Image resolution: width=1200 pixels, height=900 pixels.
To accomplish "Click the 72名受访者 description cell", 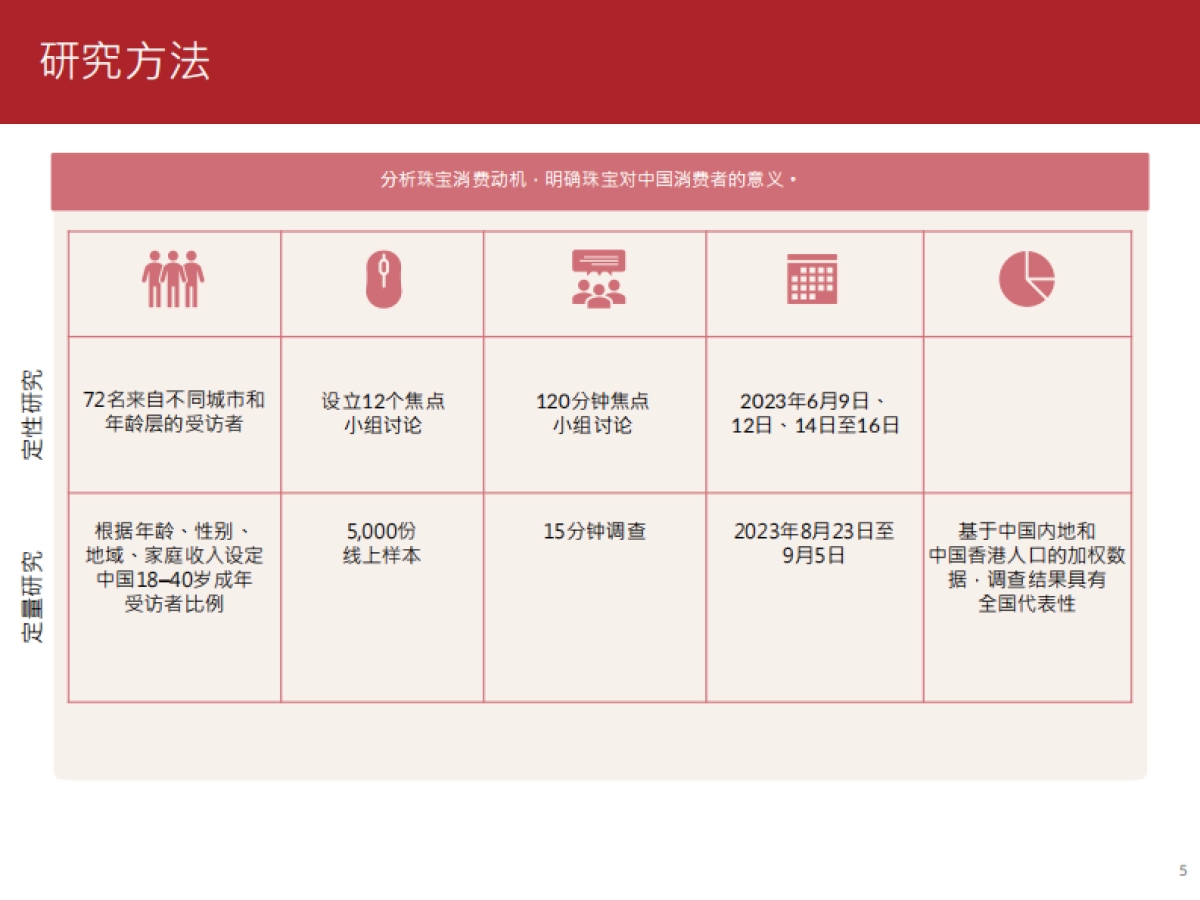I will pyautogui.click(x=174, y=412).
